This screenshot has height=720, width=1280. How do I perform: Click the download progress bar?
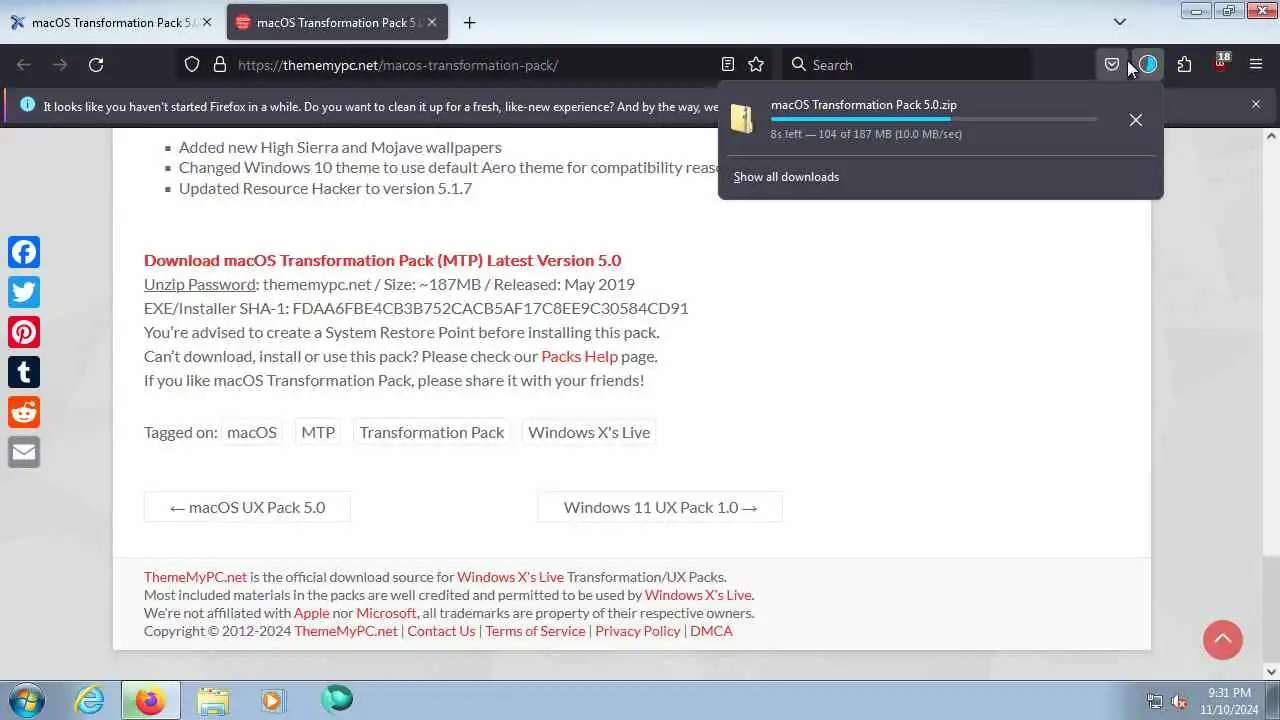(x=934, y=119)
